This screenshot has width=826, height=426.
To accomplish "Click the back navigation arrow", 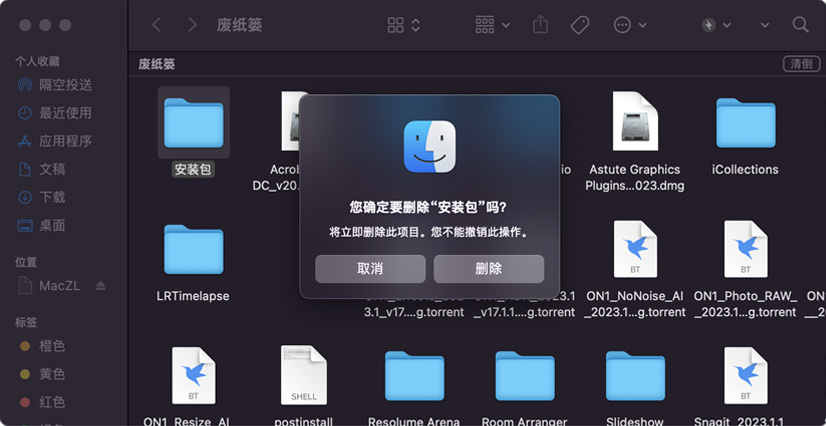I will tap(156, 25).
